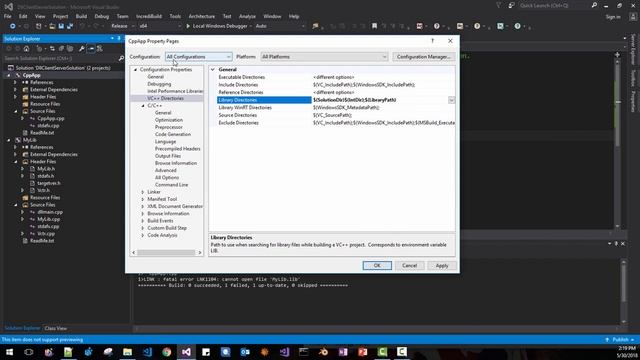
Task: Collapse the CppApp project in Solution Explorer
Action: (x=9, y=76)
